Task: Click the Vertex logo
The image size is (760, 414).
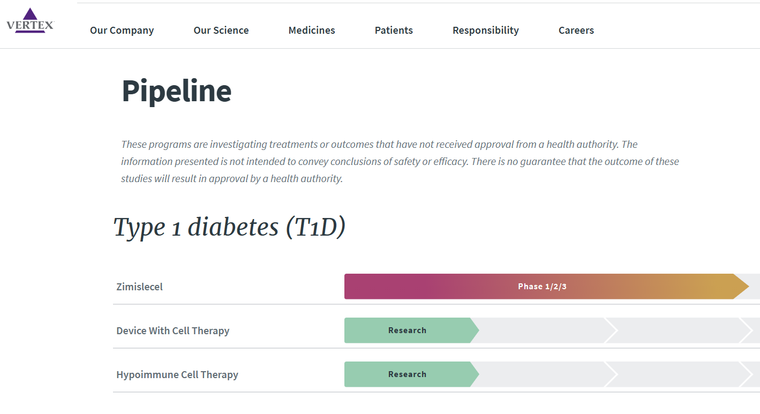Action: 30,21
